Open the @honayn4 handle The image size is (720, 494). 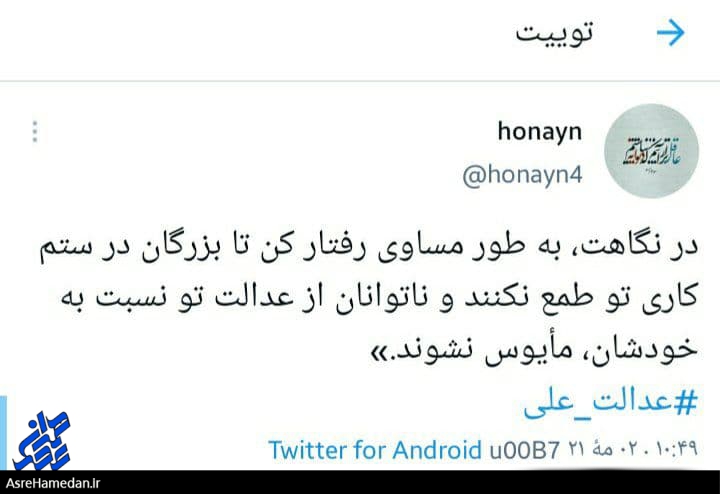tap(523, 175)
